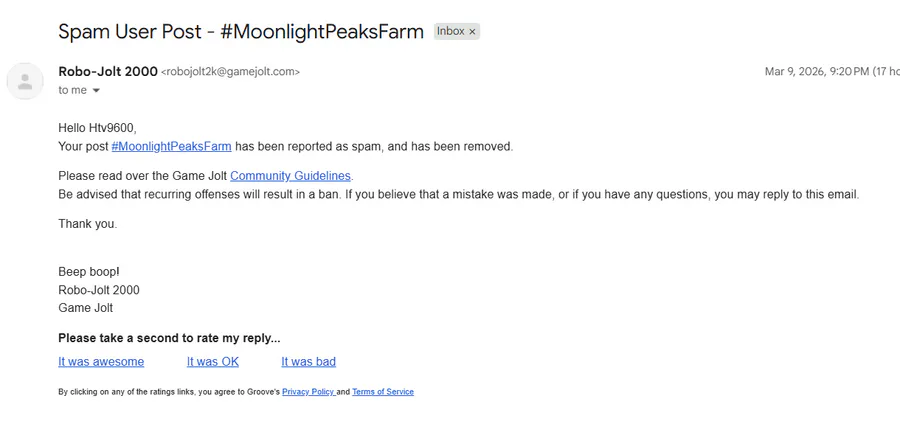Image resolution: width=900 pixels, height=424 pixels.
Task: Click the email subject heading
Action: coord(241,31)
